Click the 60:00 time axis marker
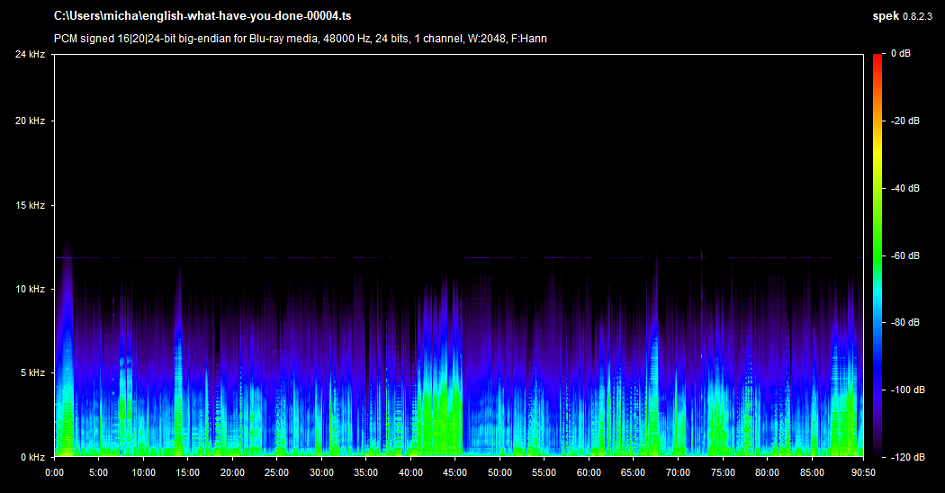 click(x=589, y=472)
